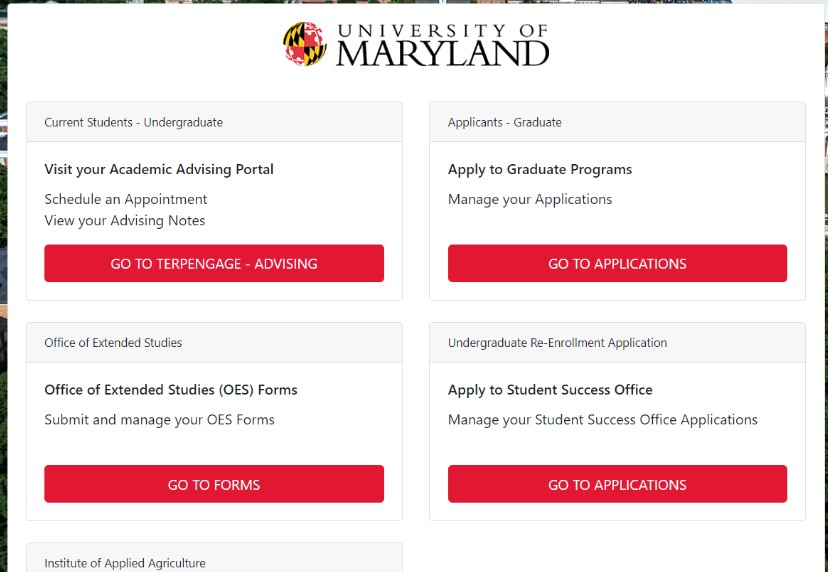
Task: Click Visit your Academic Advising Portal heading
Action: coord(159,170)
